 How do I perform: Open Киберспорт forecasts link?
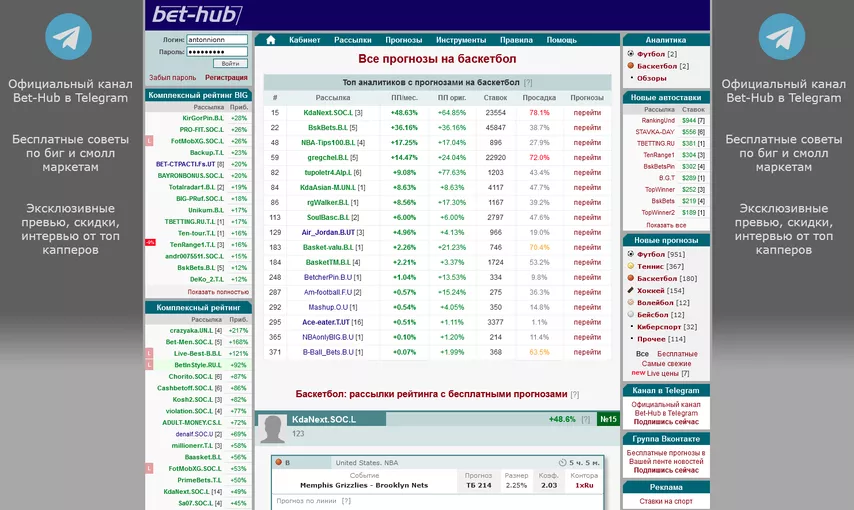[x=659, y=327]
